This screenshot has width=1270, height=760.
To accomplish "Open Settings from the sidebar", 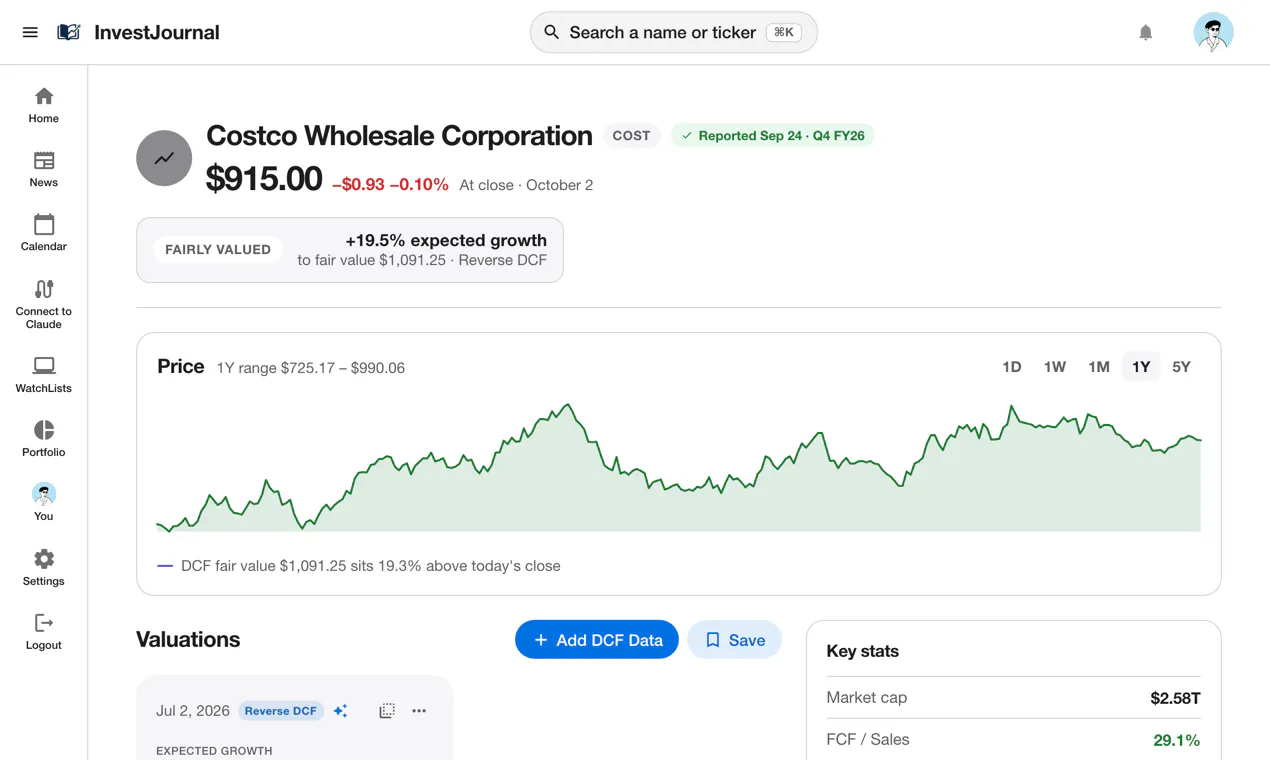I will (44, 568).
